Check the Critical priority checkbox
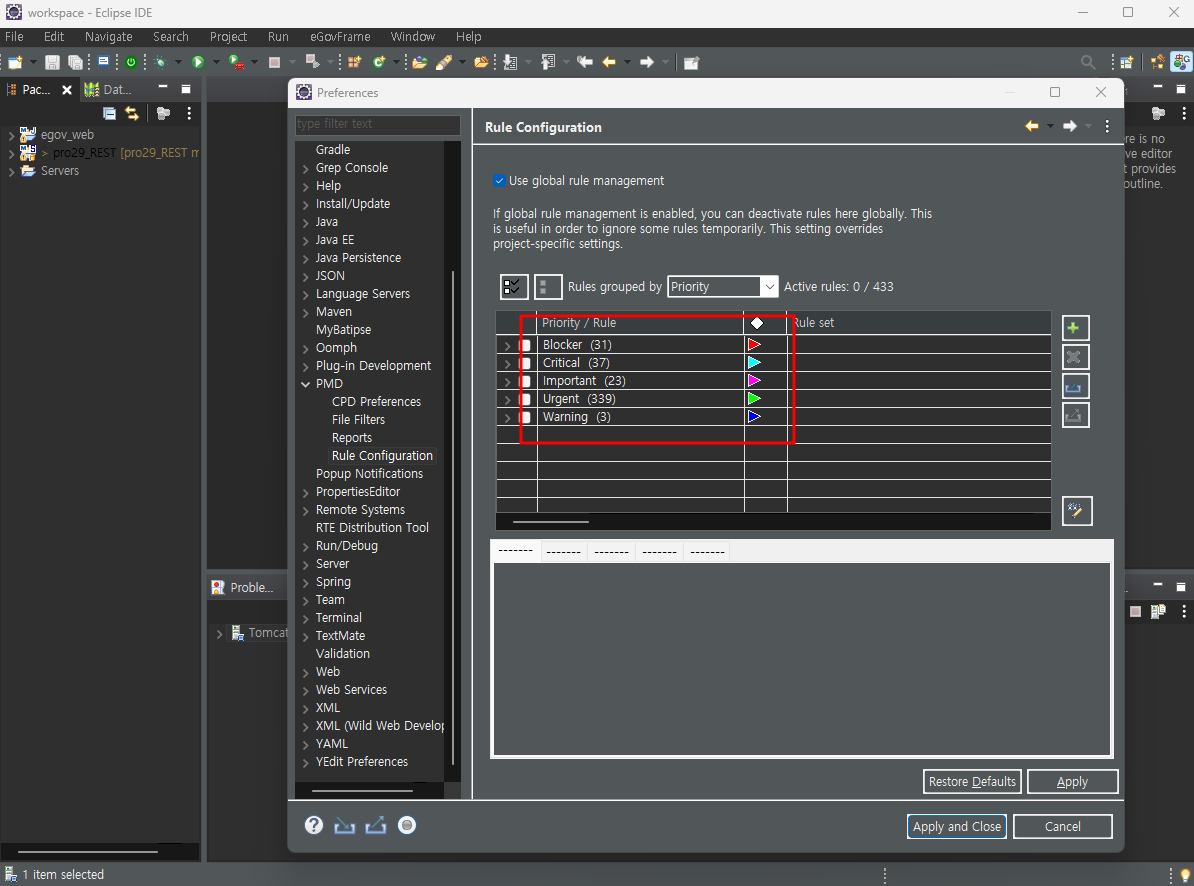 [525, 363]
